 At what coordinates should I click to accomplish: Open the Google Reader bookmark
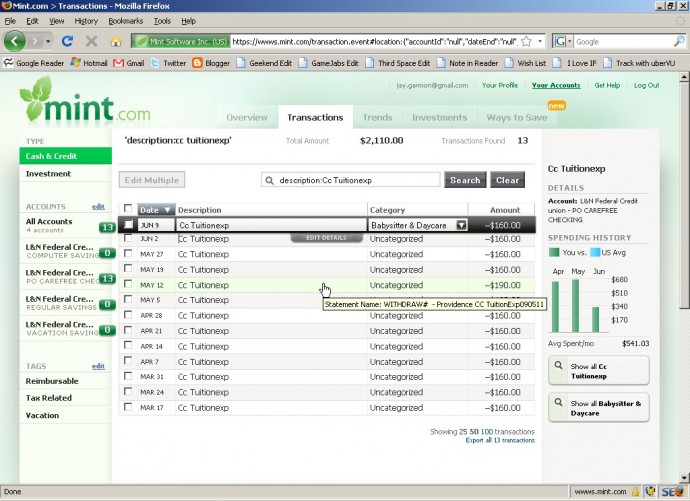[x=33, y=63]
